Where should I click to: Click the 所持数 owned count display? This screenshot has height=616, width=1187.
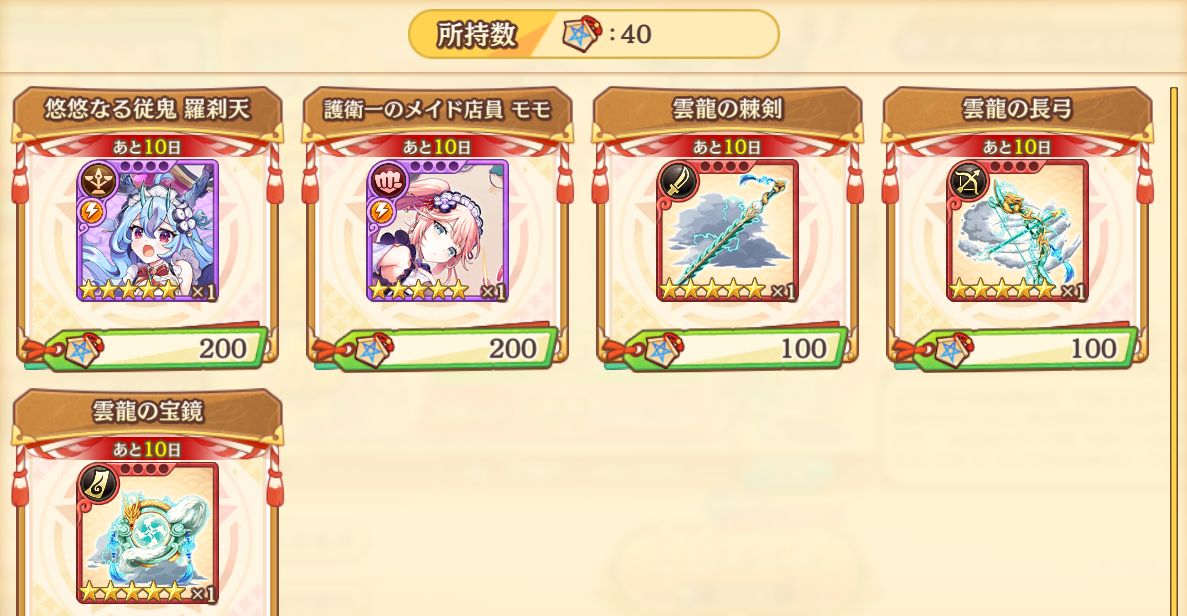[594, 34]
